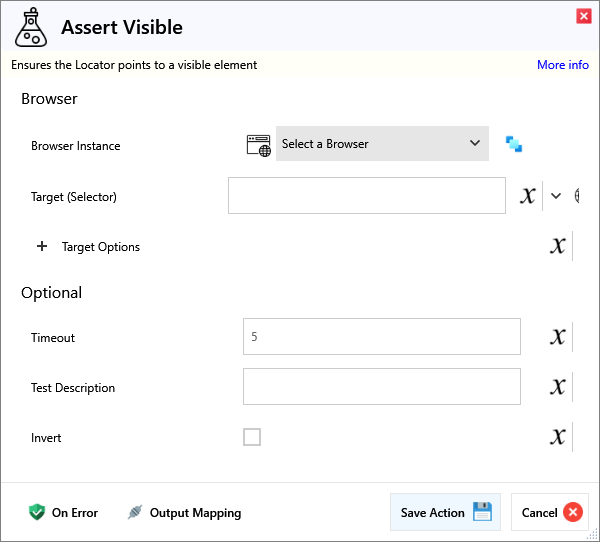This screenshot has width=600, height=542.
Task: Click the variable x icon for Target Options
Action: pos(558,246)
